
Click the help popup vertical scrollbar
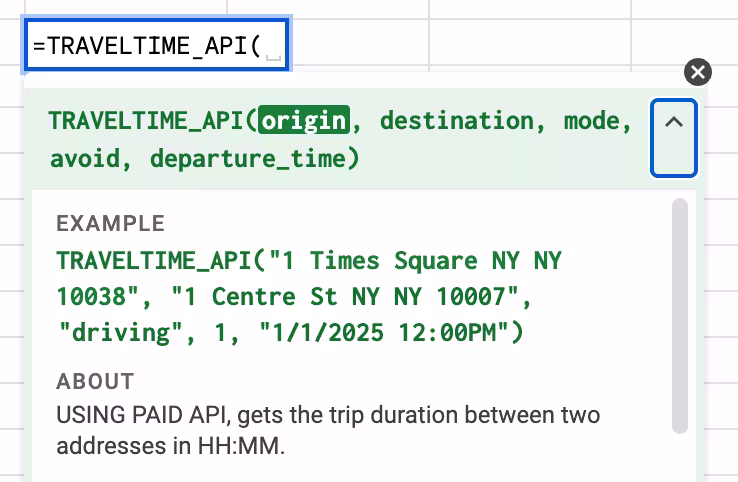[x=680, y=316]
